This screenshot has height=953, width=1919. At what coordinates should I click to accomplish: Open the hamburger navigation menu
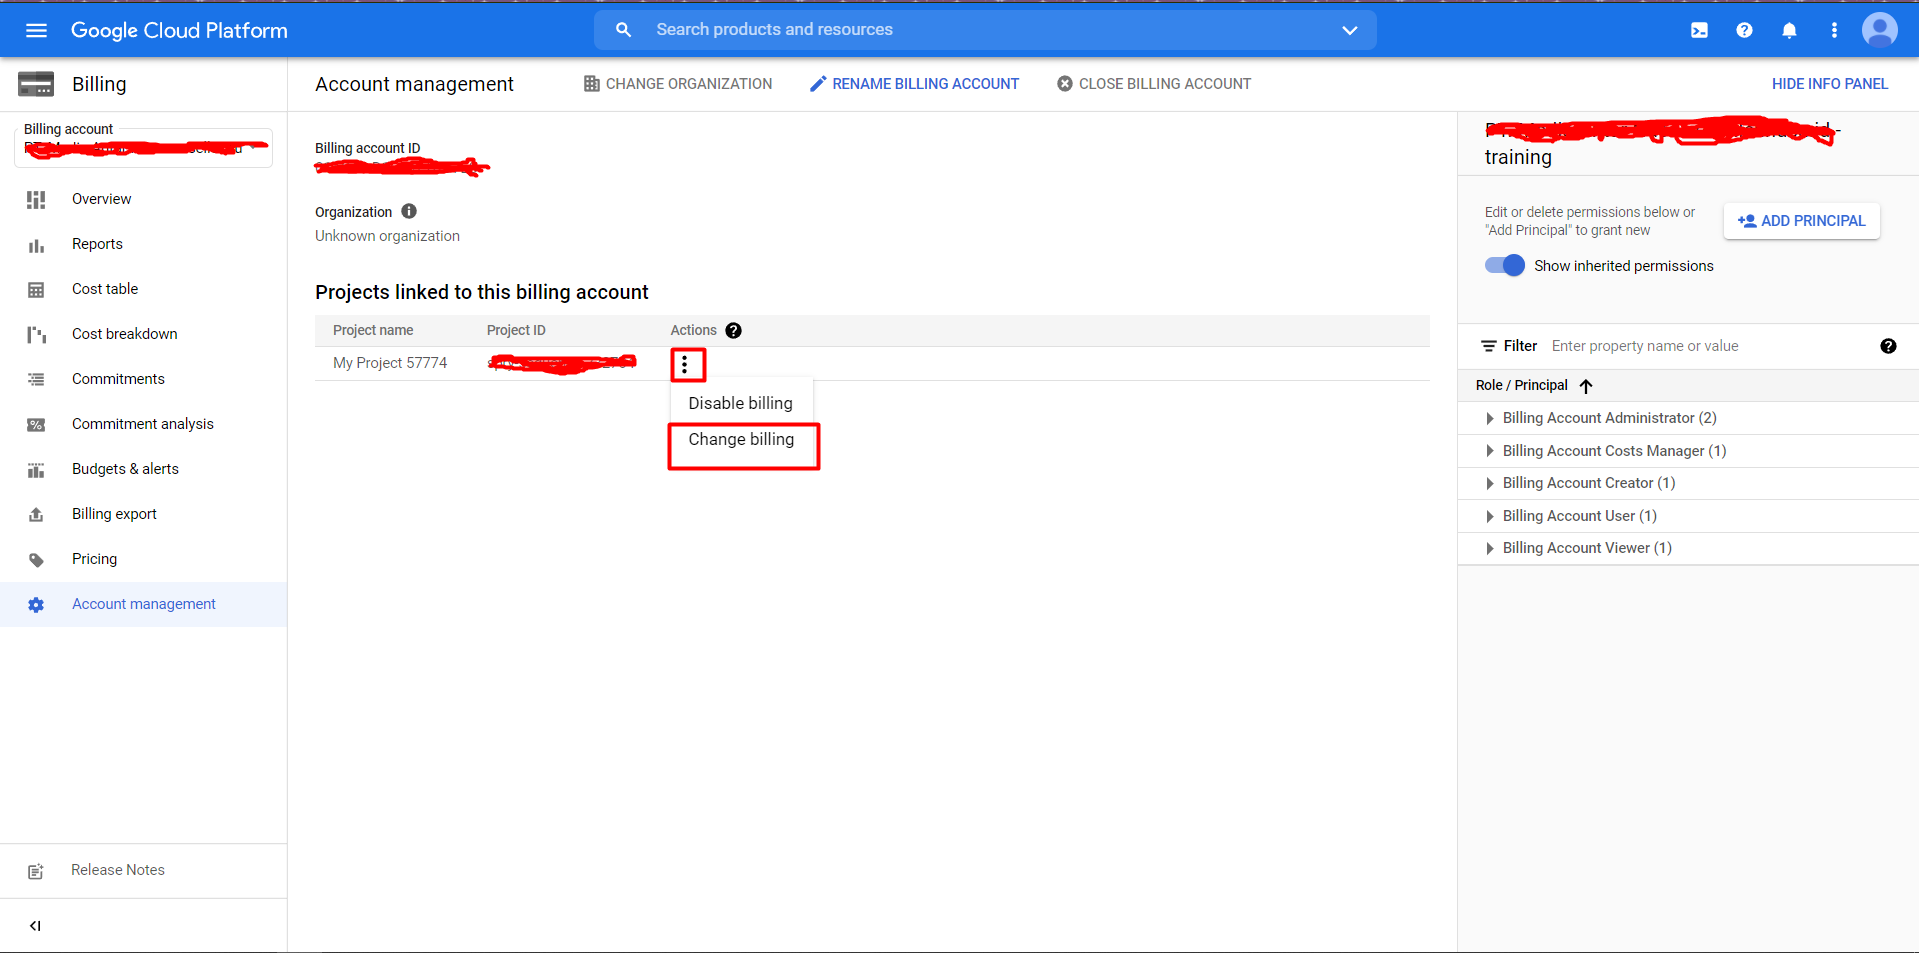(37, 30)
